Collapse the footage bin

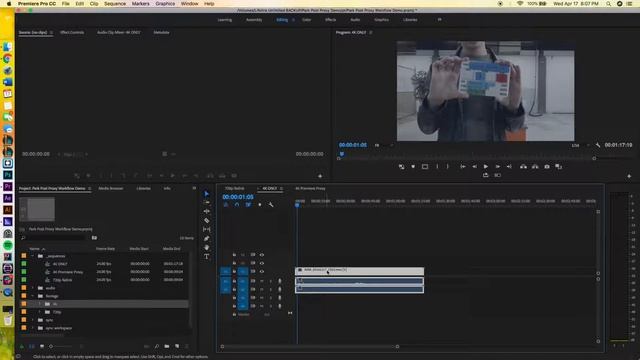[x=33, y=296]
